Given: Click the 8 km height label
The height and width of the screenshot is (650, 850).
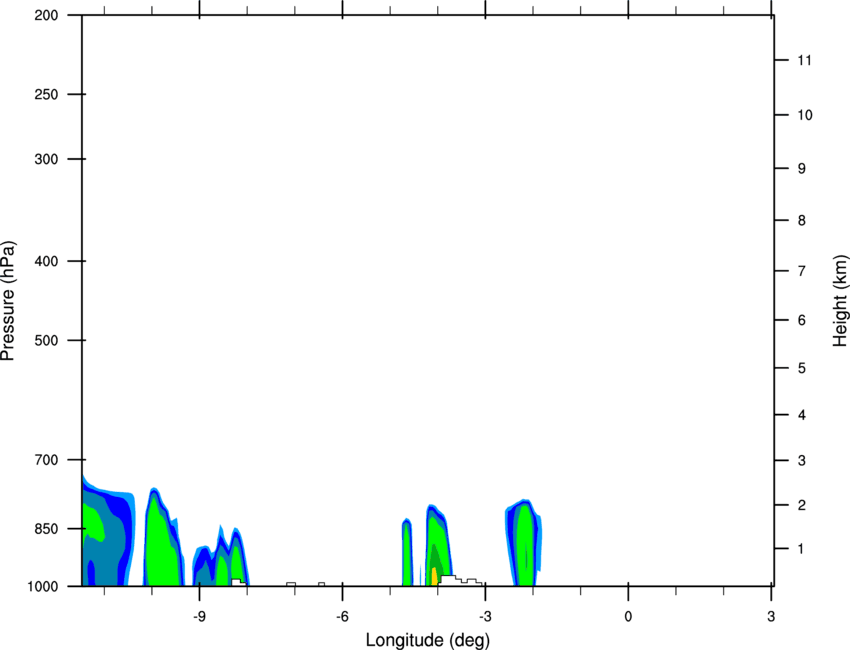Looking at the screenshot, I should (801, 221).
